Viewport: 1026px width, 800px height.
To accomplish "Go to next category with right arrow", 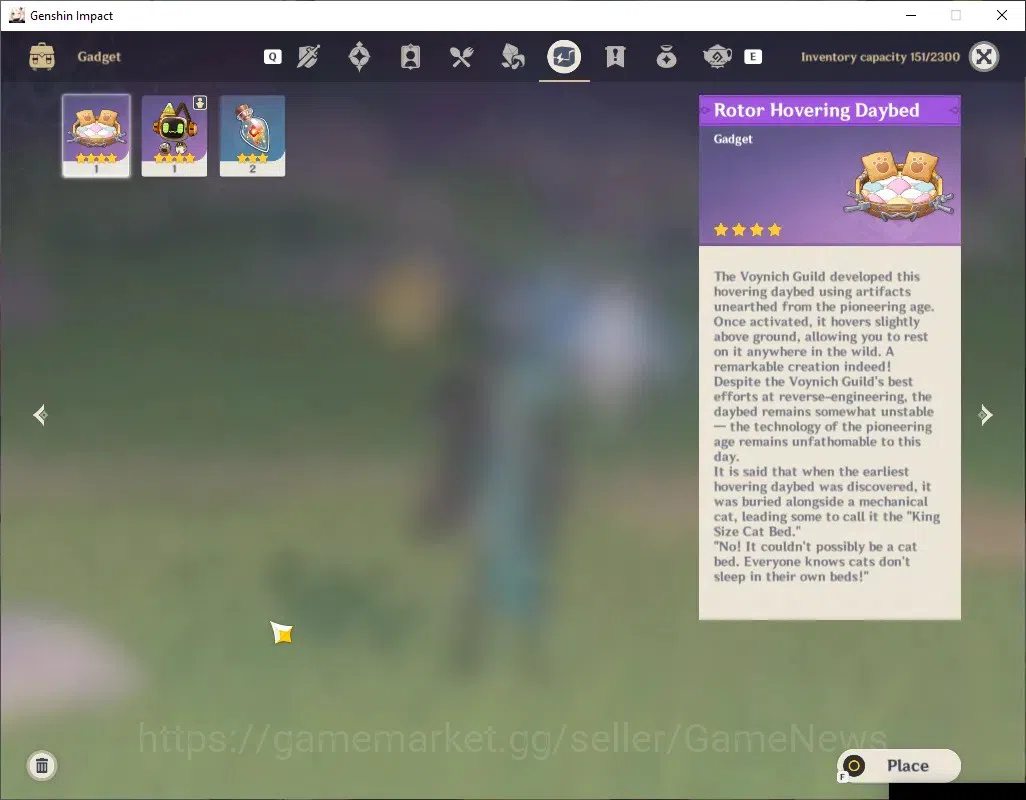I will (985, 415).
